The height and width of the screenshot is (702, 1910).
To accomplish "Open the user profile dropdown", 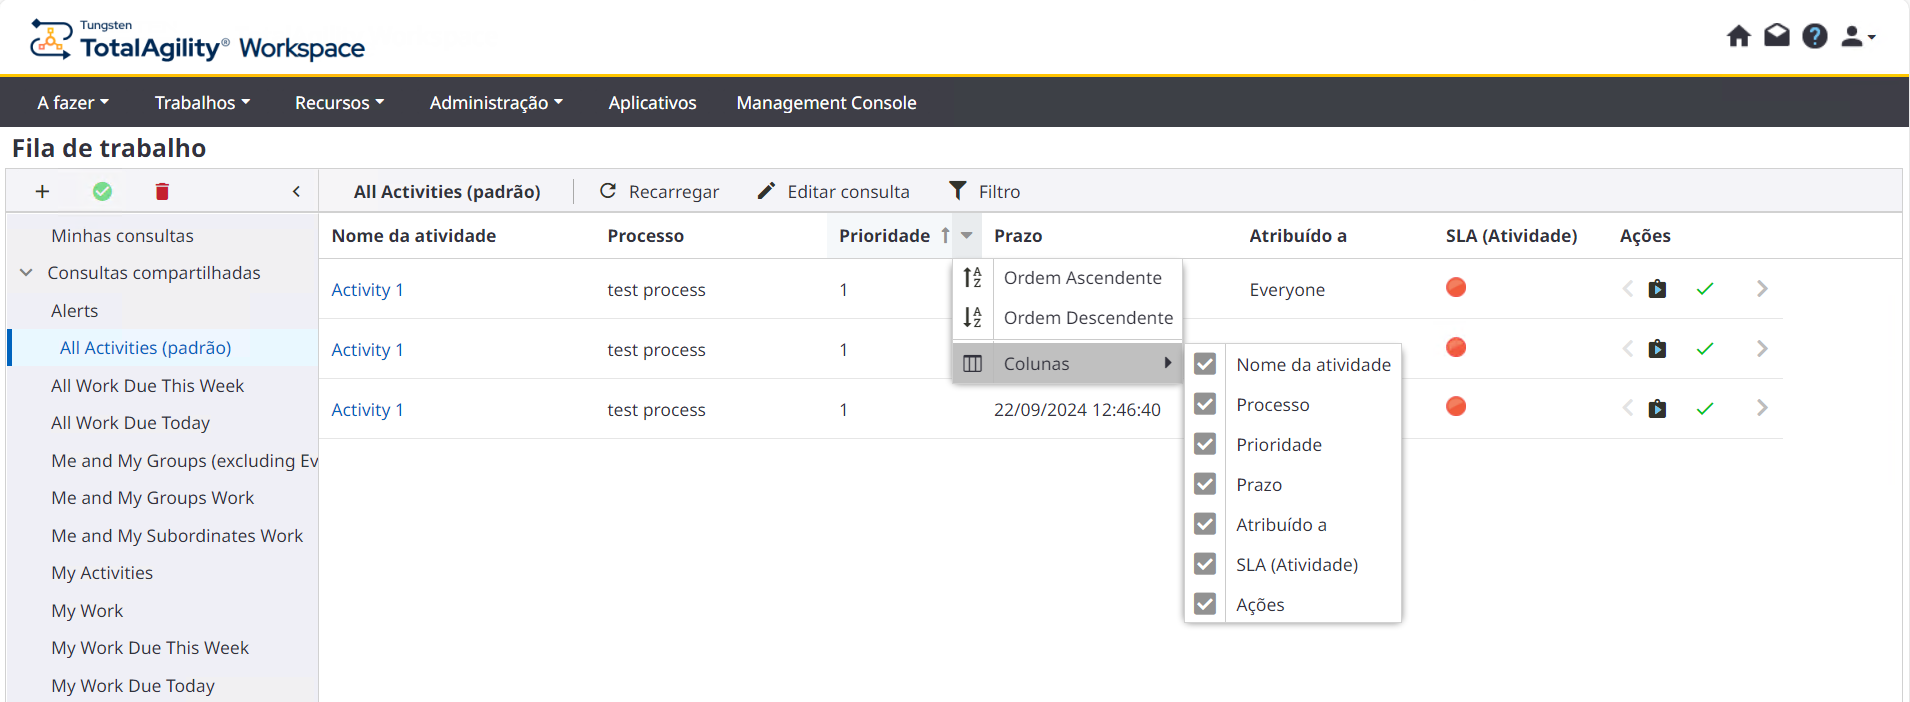I will coord(1858,37).
